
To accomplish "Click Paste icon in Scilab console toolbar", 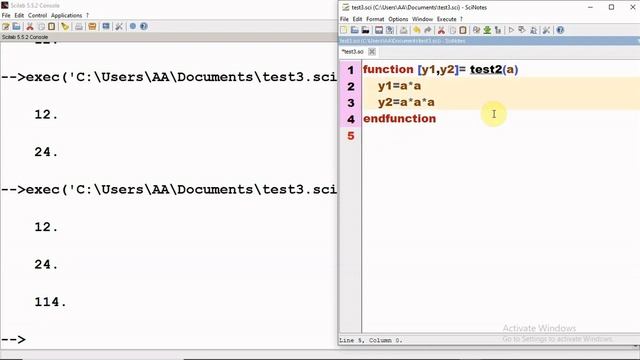I will pos(51,27).
